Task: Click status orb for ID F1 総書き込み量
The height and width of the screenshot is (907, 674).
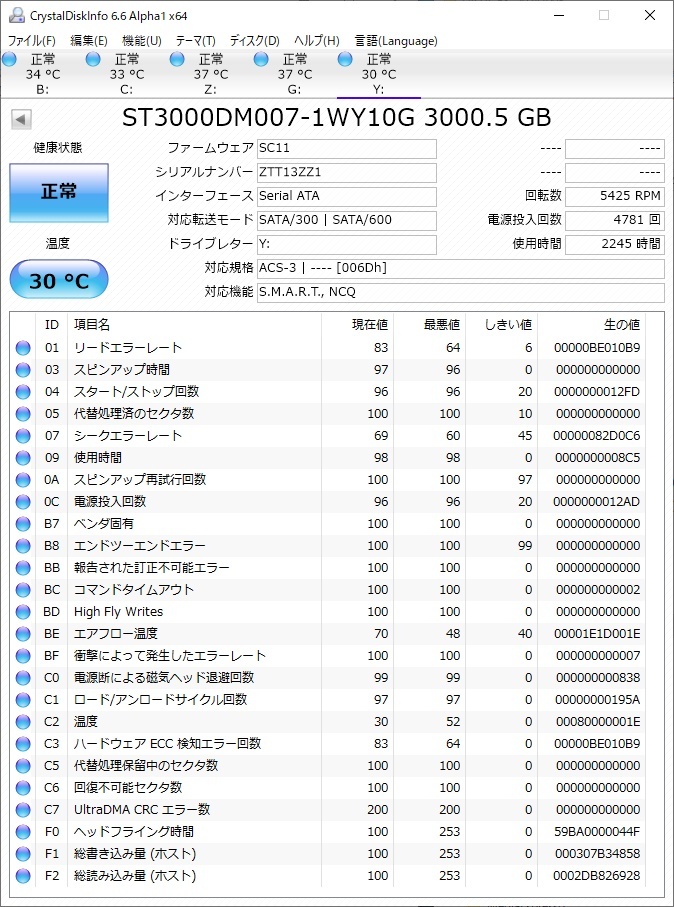Action: pos(23,853)
